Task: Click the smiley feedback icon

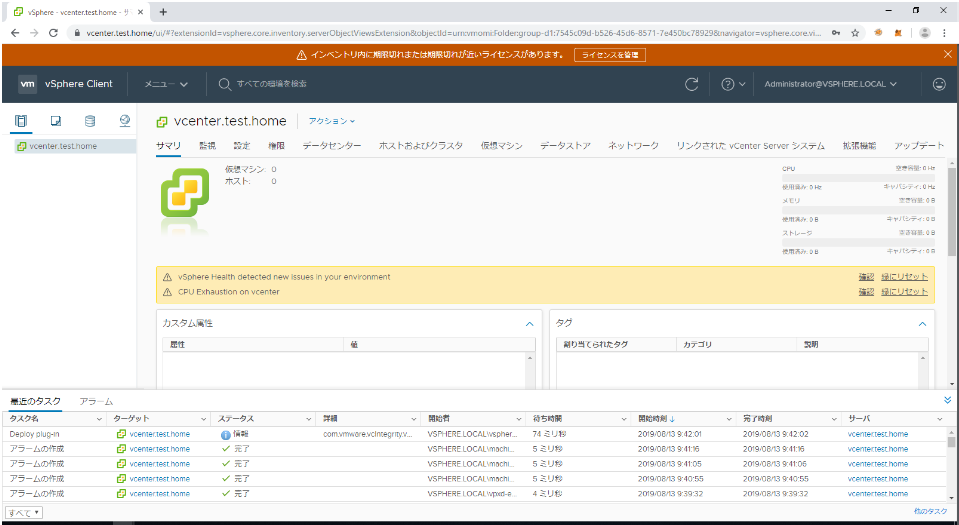Action: [x=939, y=84]
